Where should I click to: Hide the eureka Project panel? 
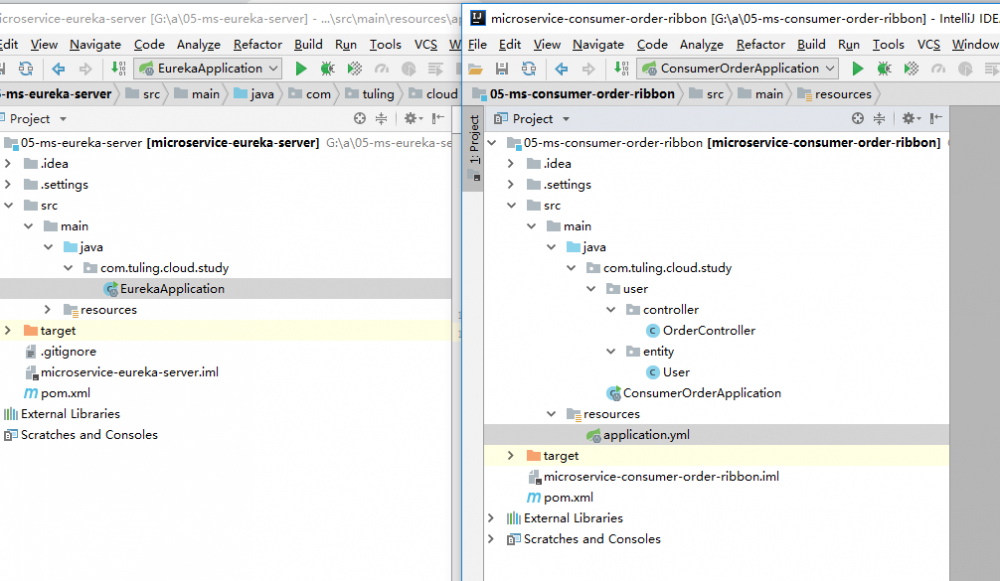click(x=438, y=119)
